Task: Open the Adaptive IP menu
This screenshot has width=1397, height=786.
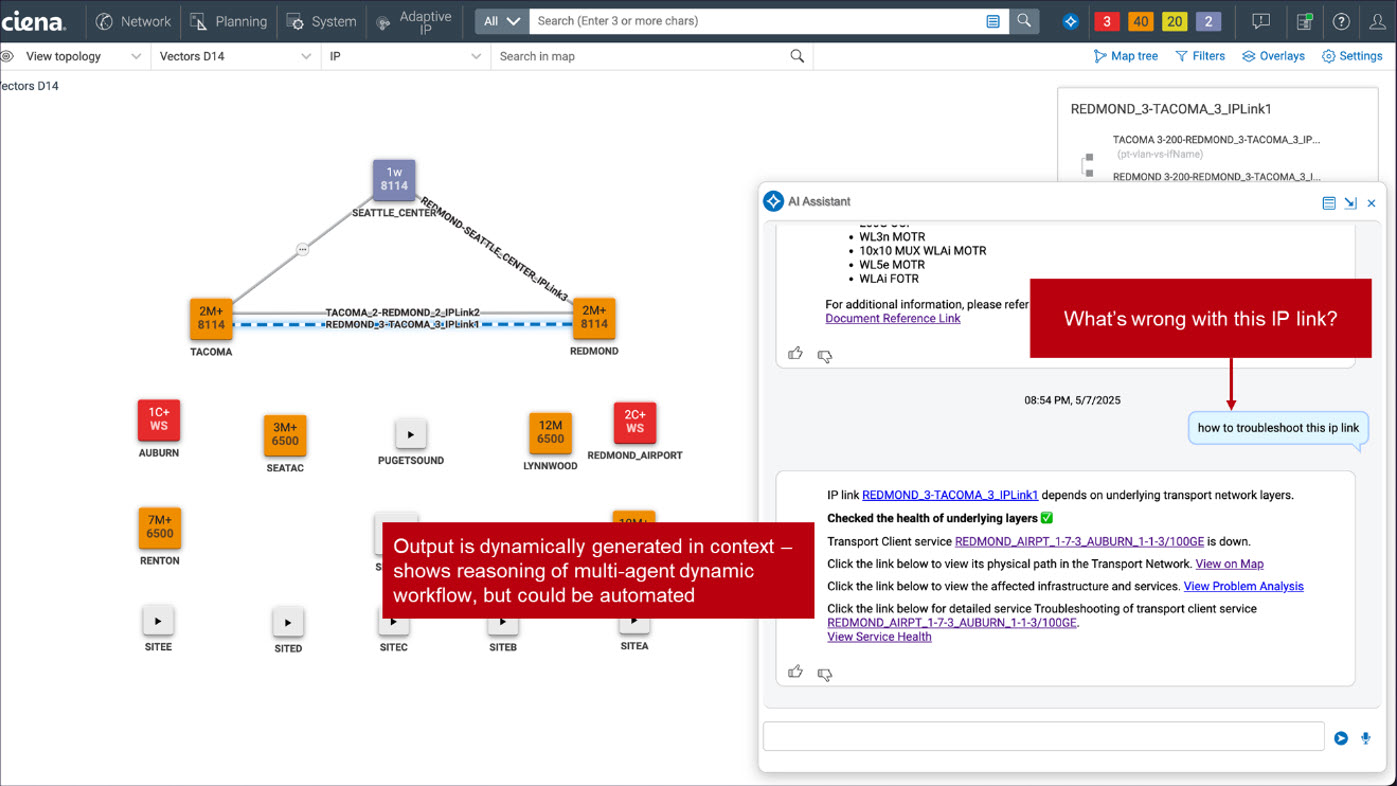Action: pyautogui.click(x=412, y=21)
